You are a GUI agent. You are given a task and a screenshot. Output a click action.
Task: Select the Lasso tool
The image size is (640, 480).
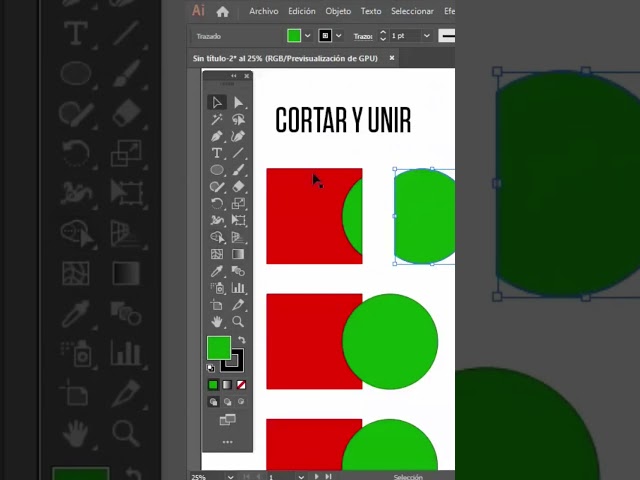click(238, 119)
